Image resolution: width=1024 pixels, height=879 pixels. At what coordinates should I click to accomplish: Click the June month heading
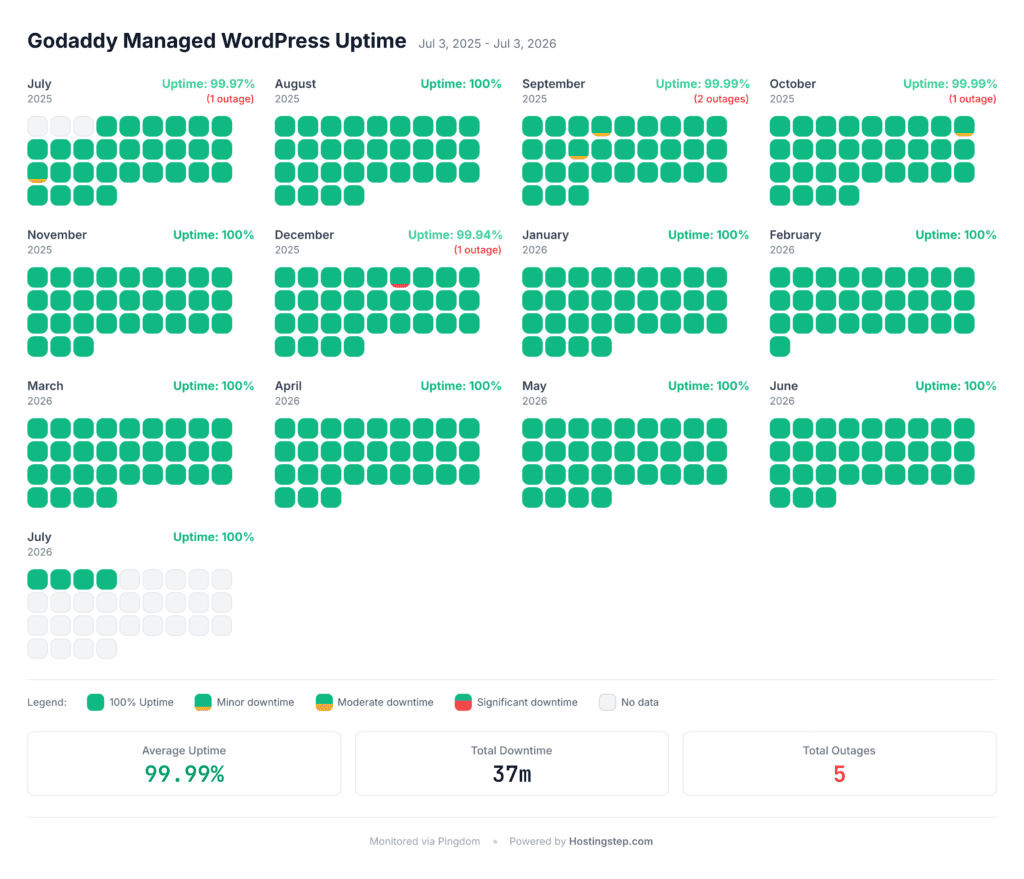pos(784,386)
